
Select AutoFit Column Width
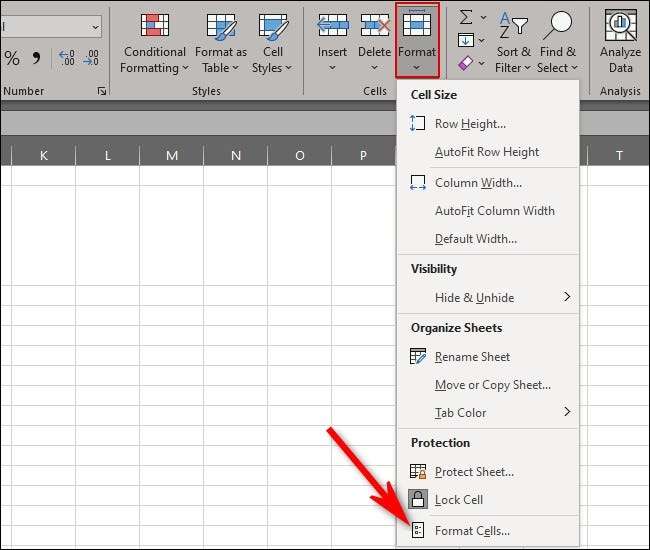coord(494,211)
